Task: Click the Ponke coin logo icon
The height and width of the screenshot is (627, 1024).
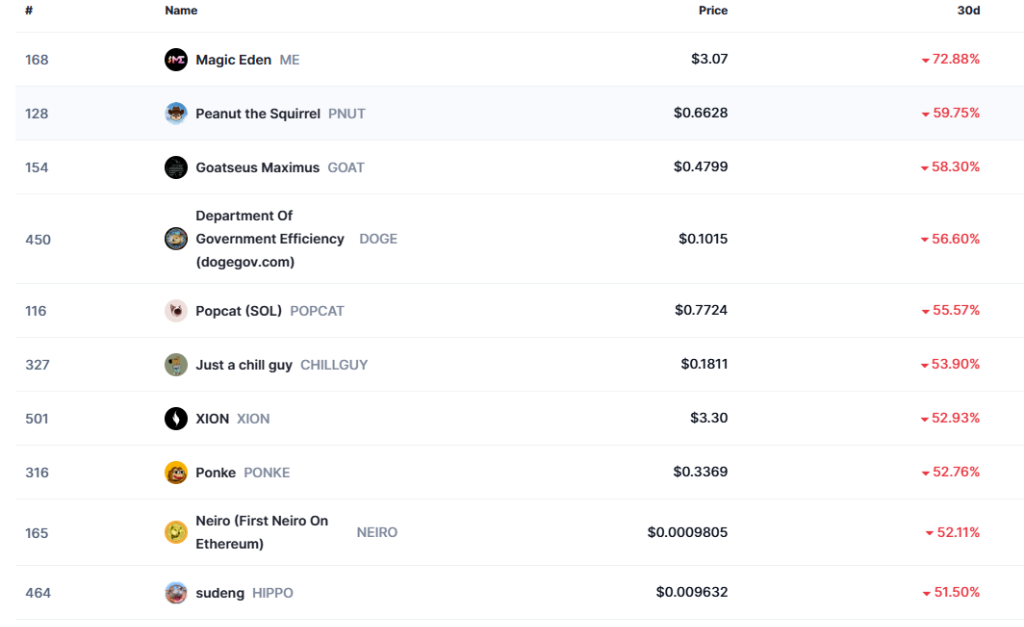Action: pos(176,473)
